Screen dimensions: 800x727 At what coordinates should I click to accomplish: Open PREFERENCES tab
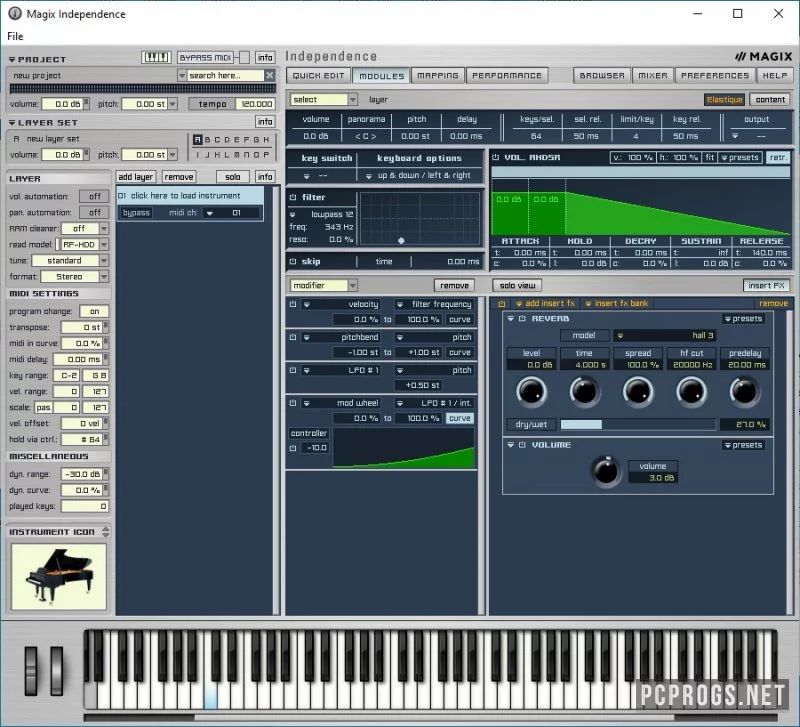click(x=715, y=76)
